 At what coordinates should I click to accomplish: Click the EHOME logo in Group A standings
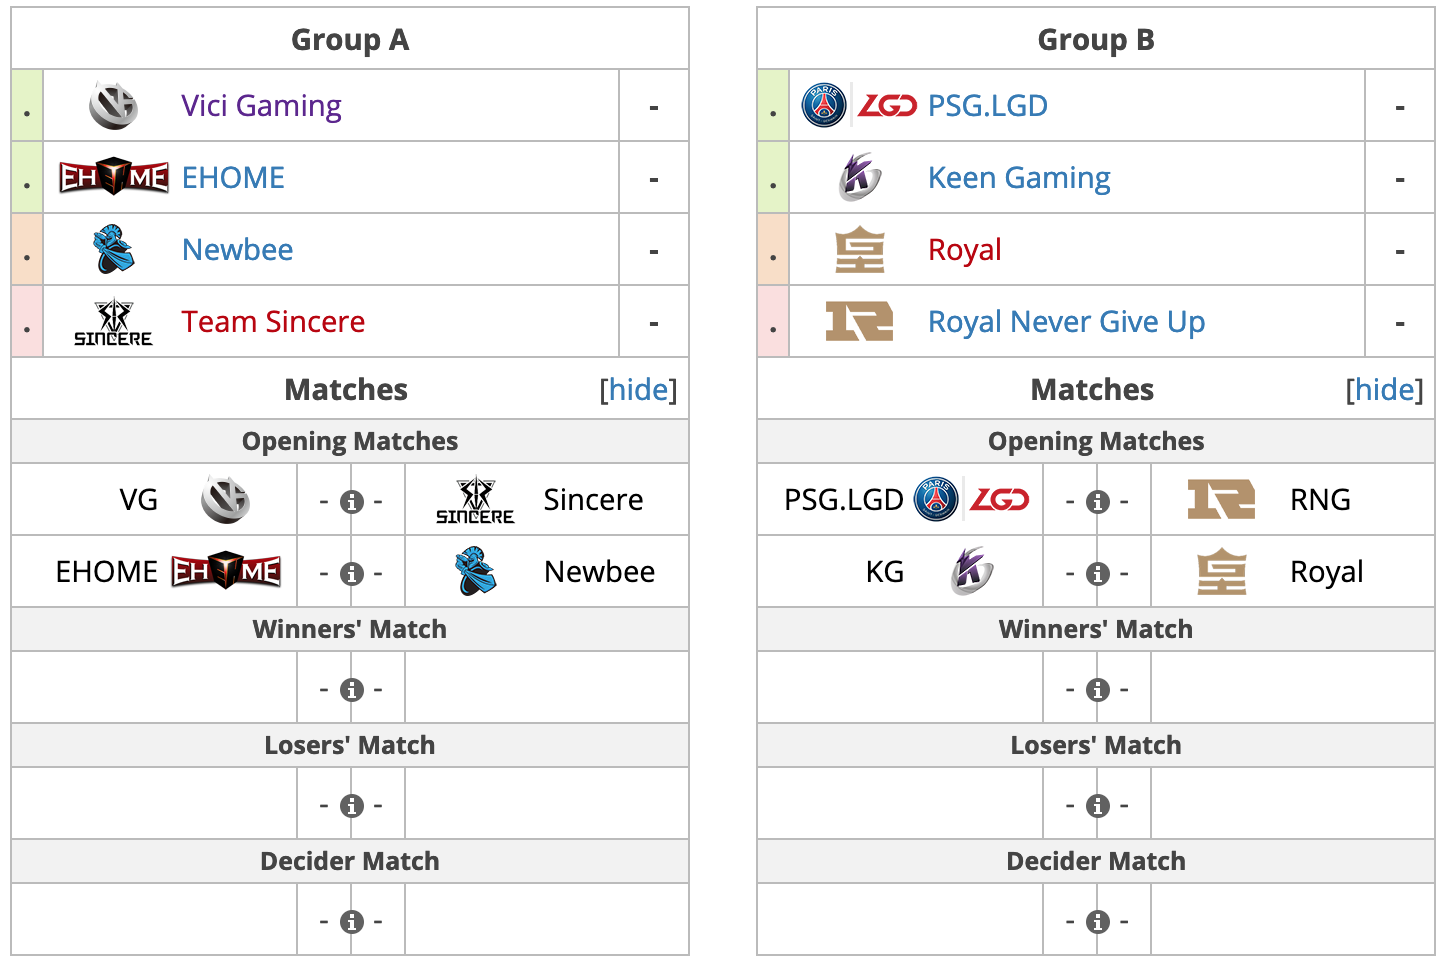click(113, 178)
